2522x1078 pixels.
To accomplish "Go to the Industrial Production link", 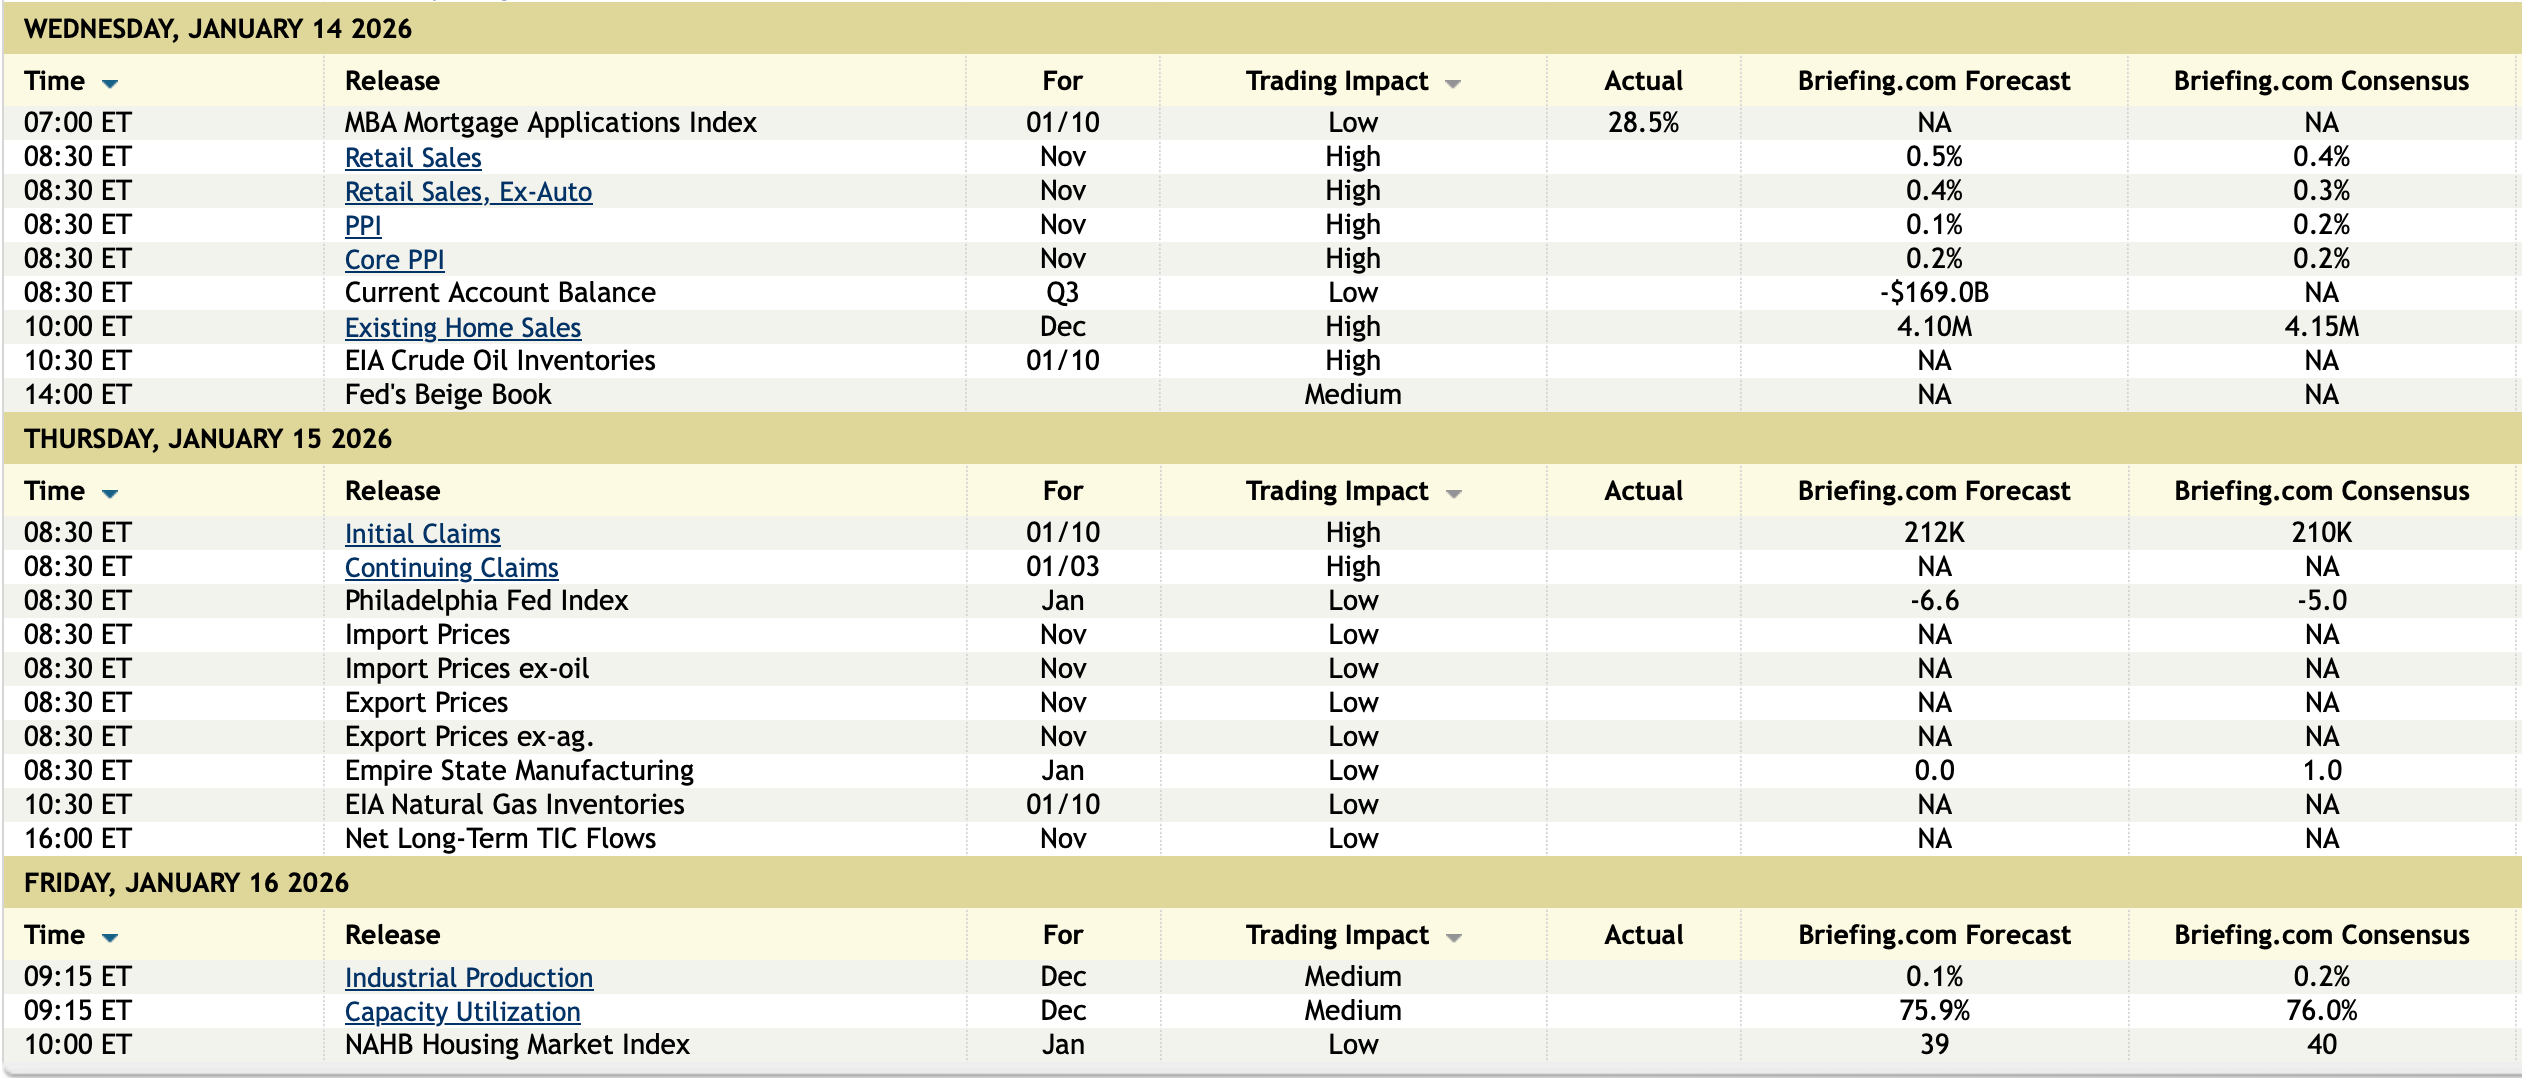I will pos(468,978).
